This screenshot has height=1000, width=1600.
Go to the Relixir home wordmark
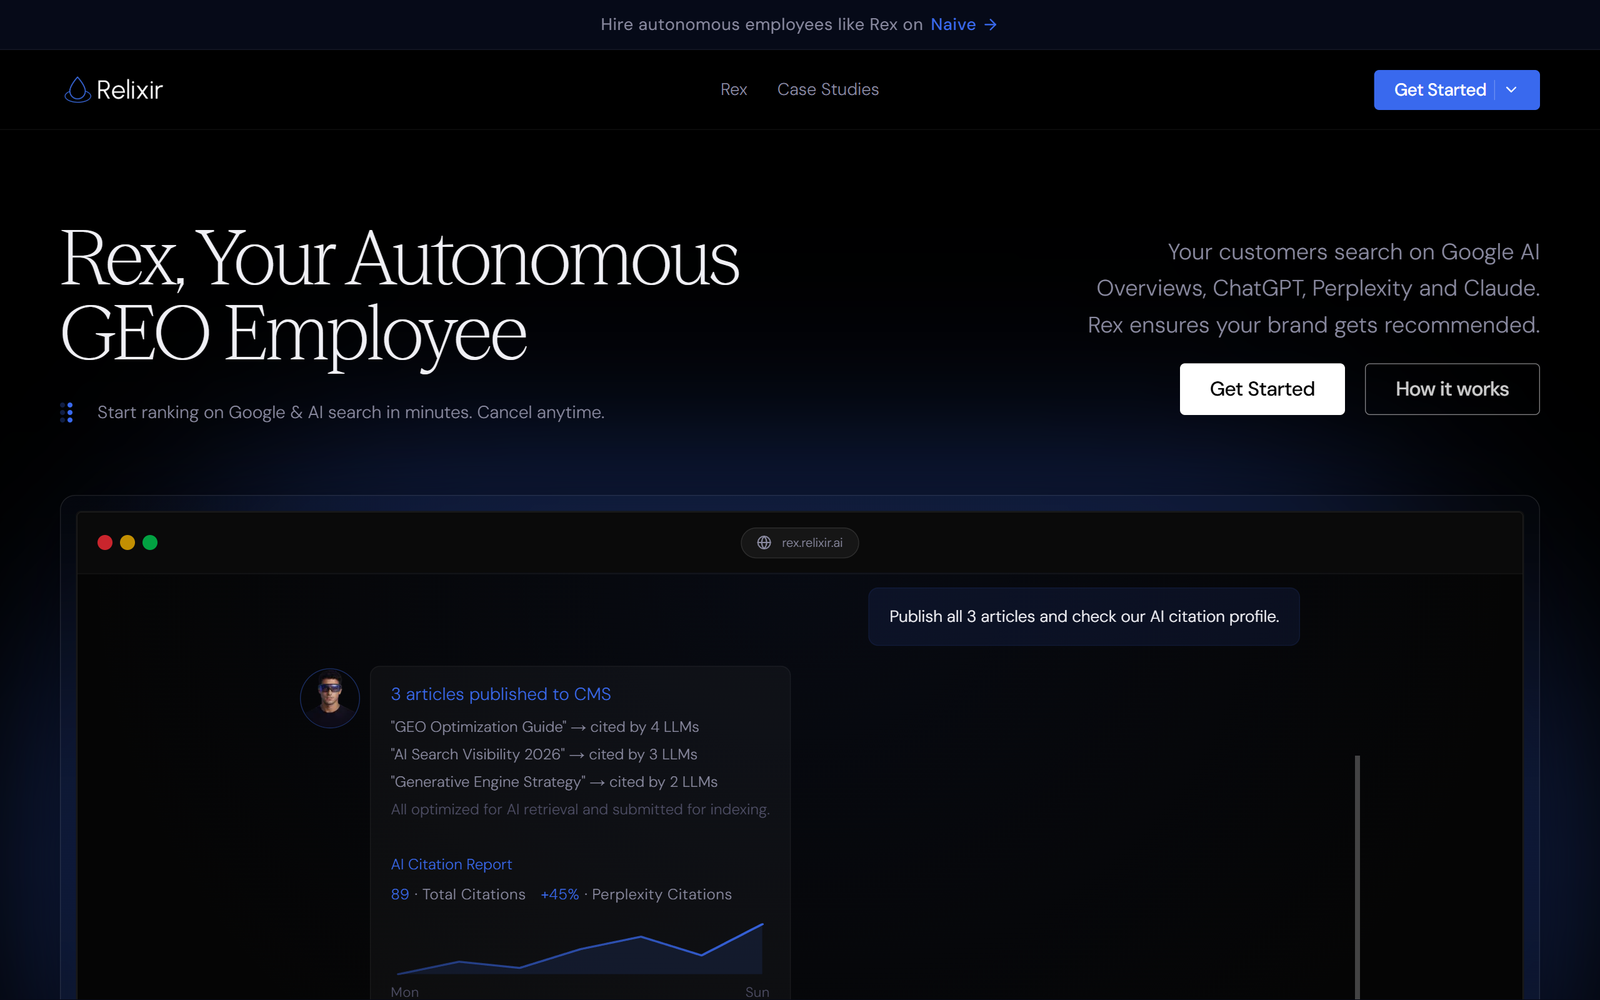129,90
